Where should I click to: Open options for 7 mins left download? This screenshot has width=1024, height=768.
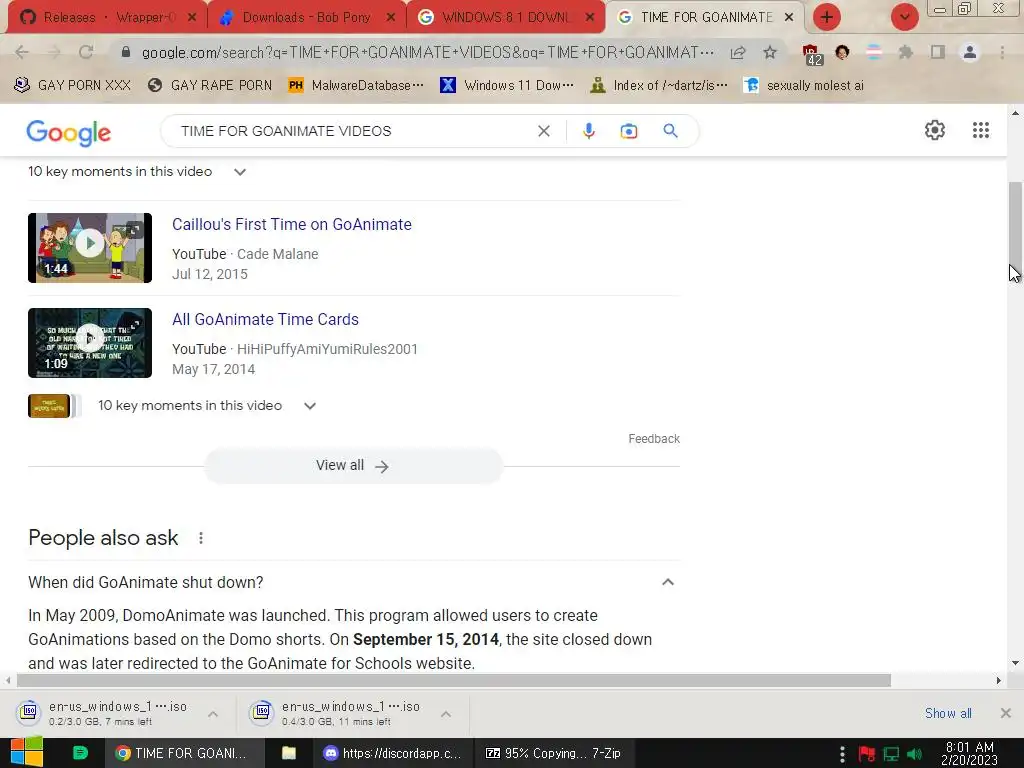pyautogui.click(x=213, y=714)
